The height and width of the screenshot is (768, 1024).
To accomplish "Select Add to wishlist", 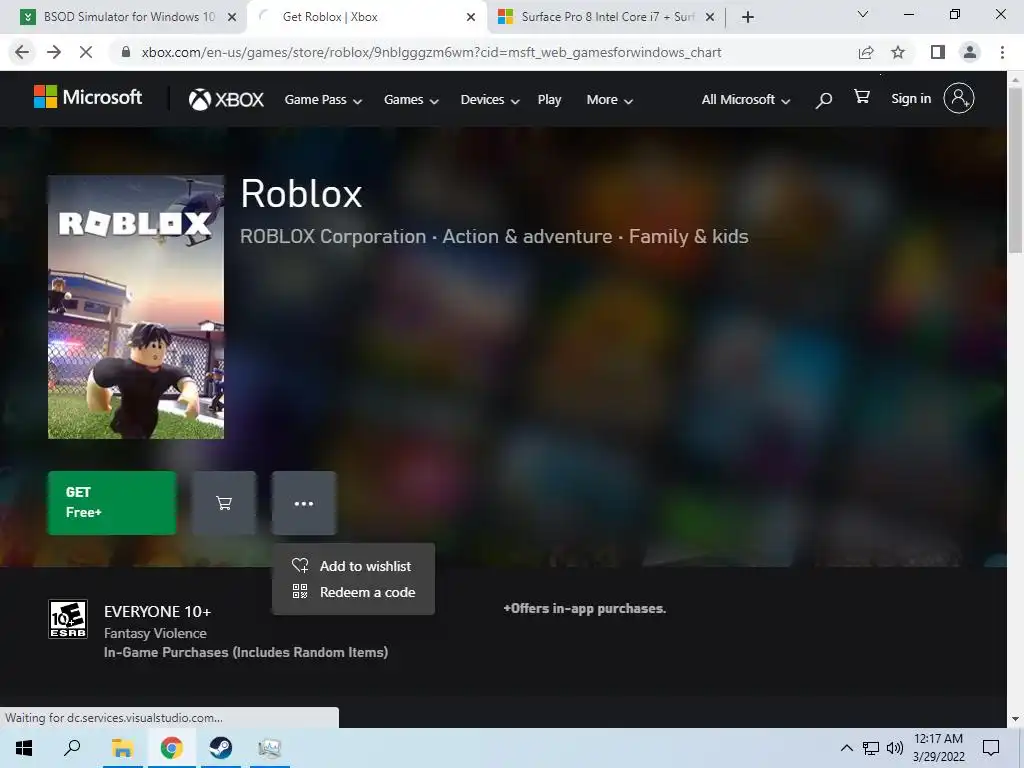I will (x=352, y=566).
